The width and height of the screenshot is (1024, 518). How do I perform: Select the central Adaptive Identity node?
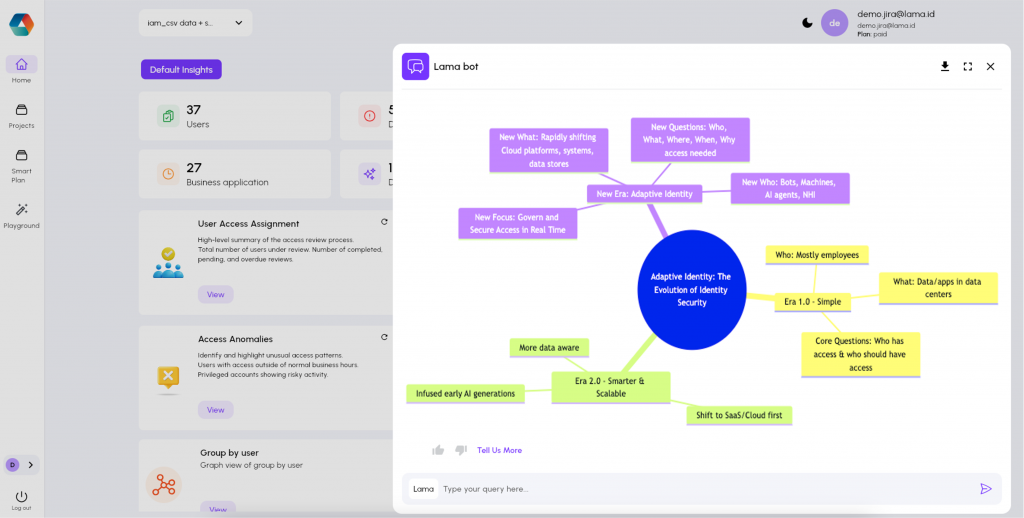click(x=691, y=290)
